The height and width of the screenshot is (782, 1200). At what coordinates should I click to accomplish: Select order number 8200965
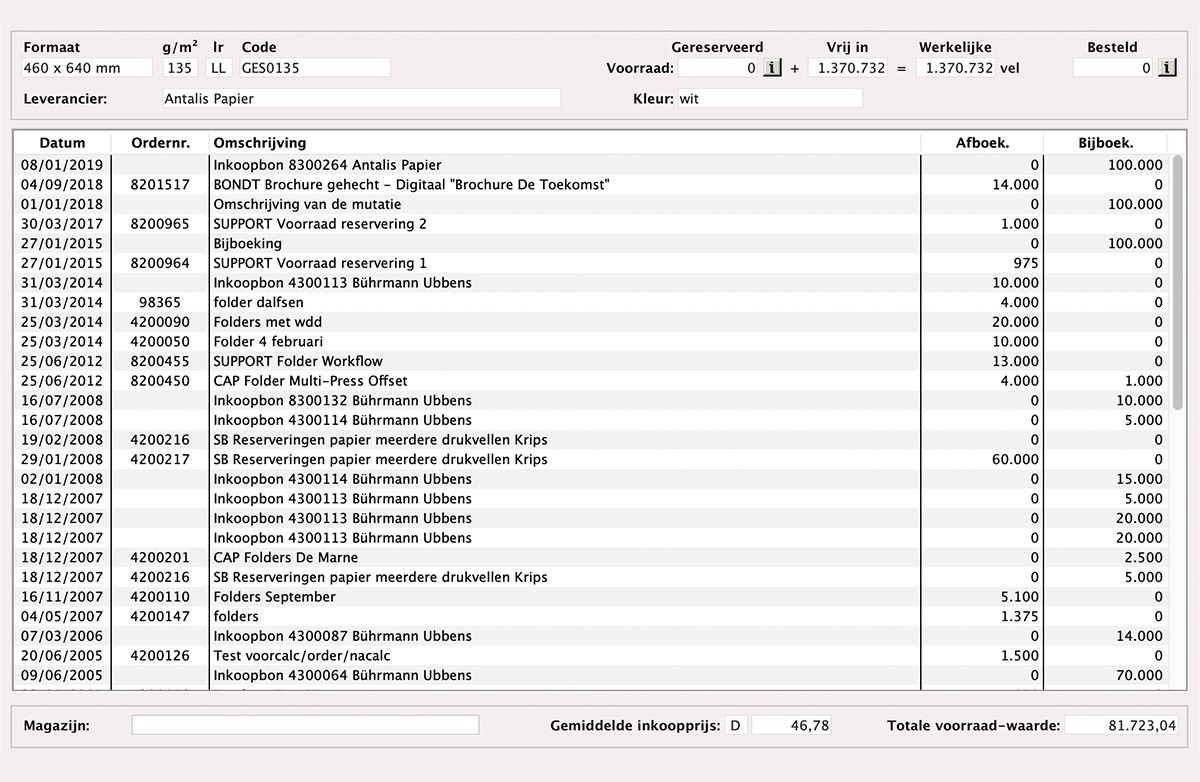160,224
